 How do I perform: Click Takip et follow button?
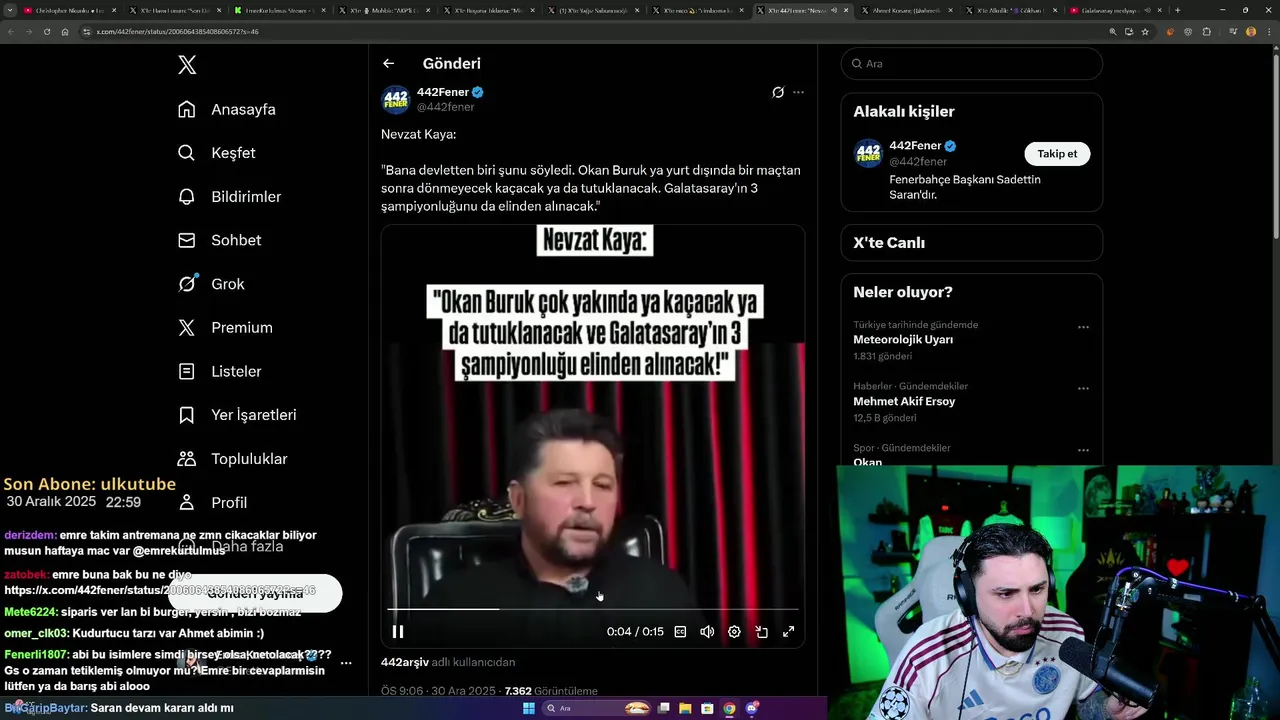(x=1057, y=154)
